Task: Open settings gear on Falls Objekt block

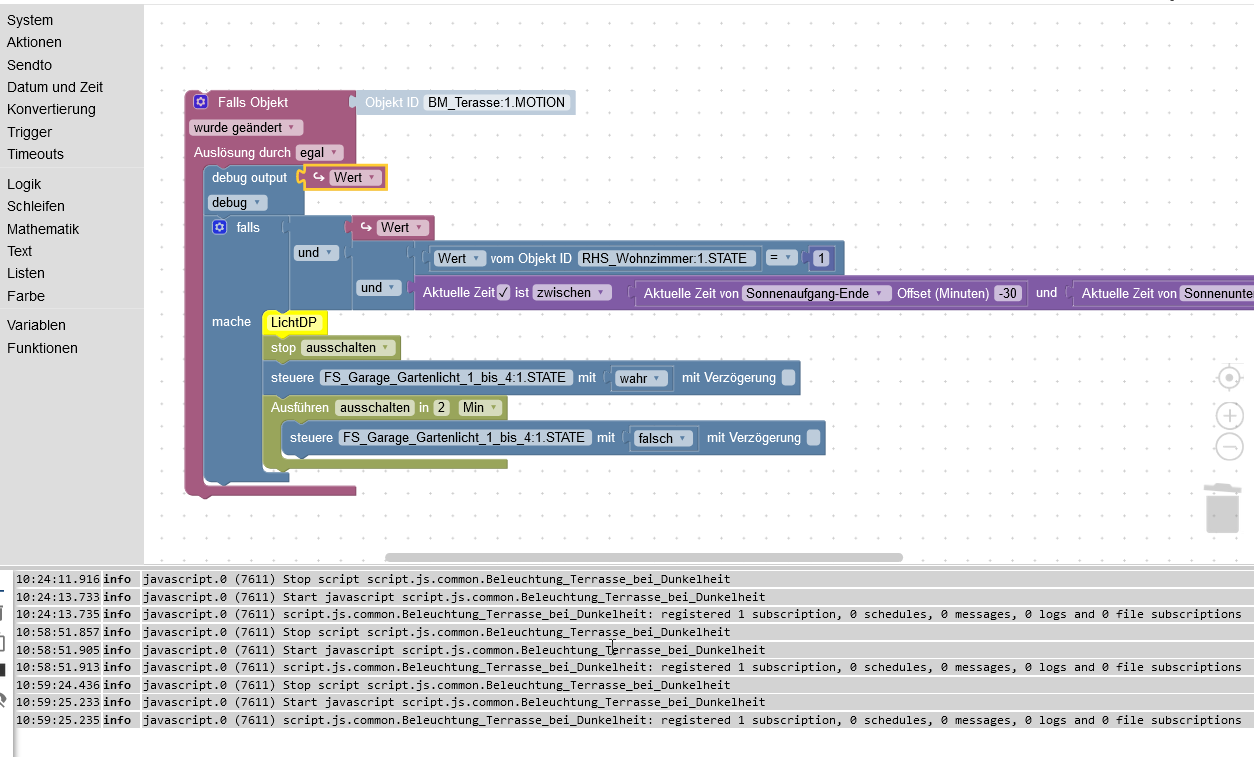Action: click(200, 102)
